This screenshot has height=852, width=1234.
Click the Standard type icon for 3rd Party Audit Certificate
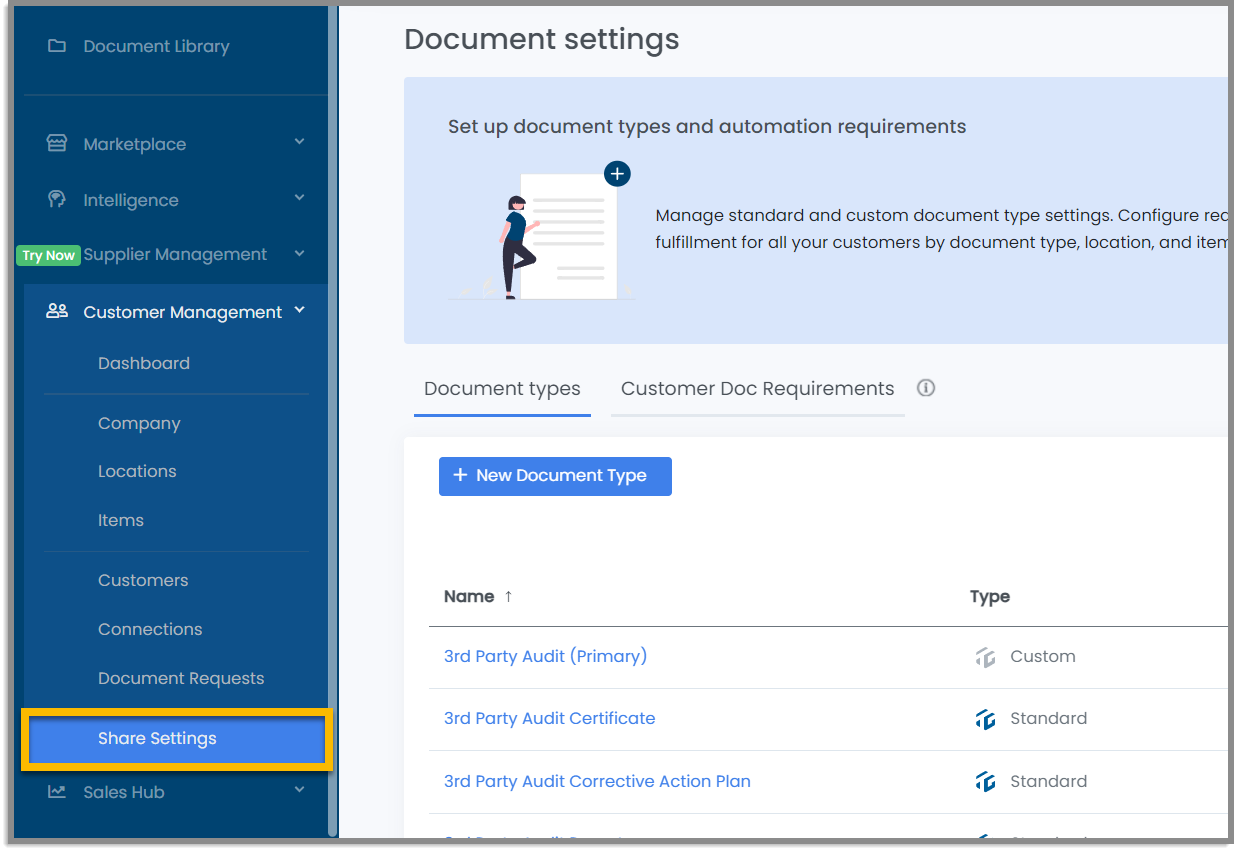(985, 719)
